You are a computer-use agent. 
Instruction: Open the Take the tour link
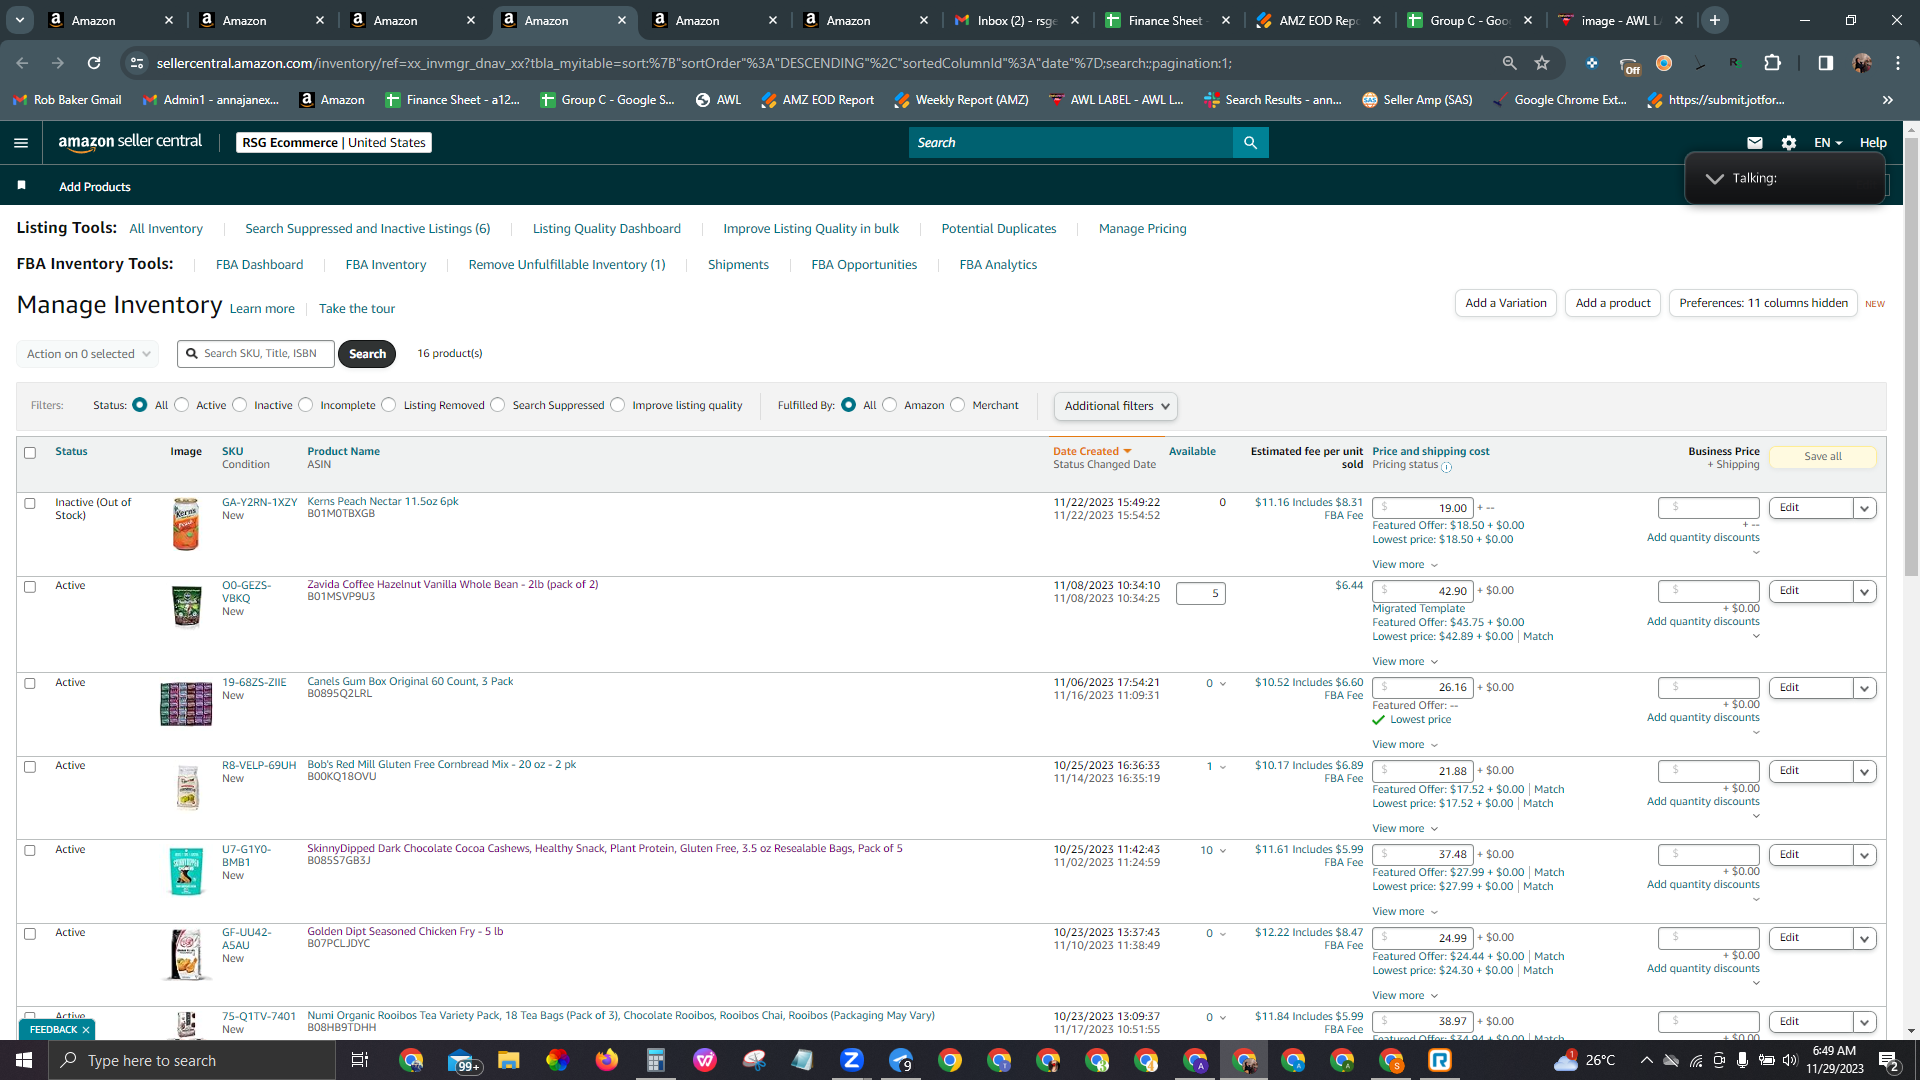click(x=357, y=309)
